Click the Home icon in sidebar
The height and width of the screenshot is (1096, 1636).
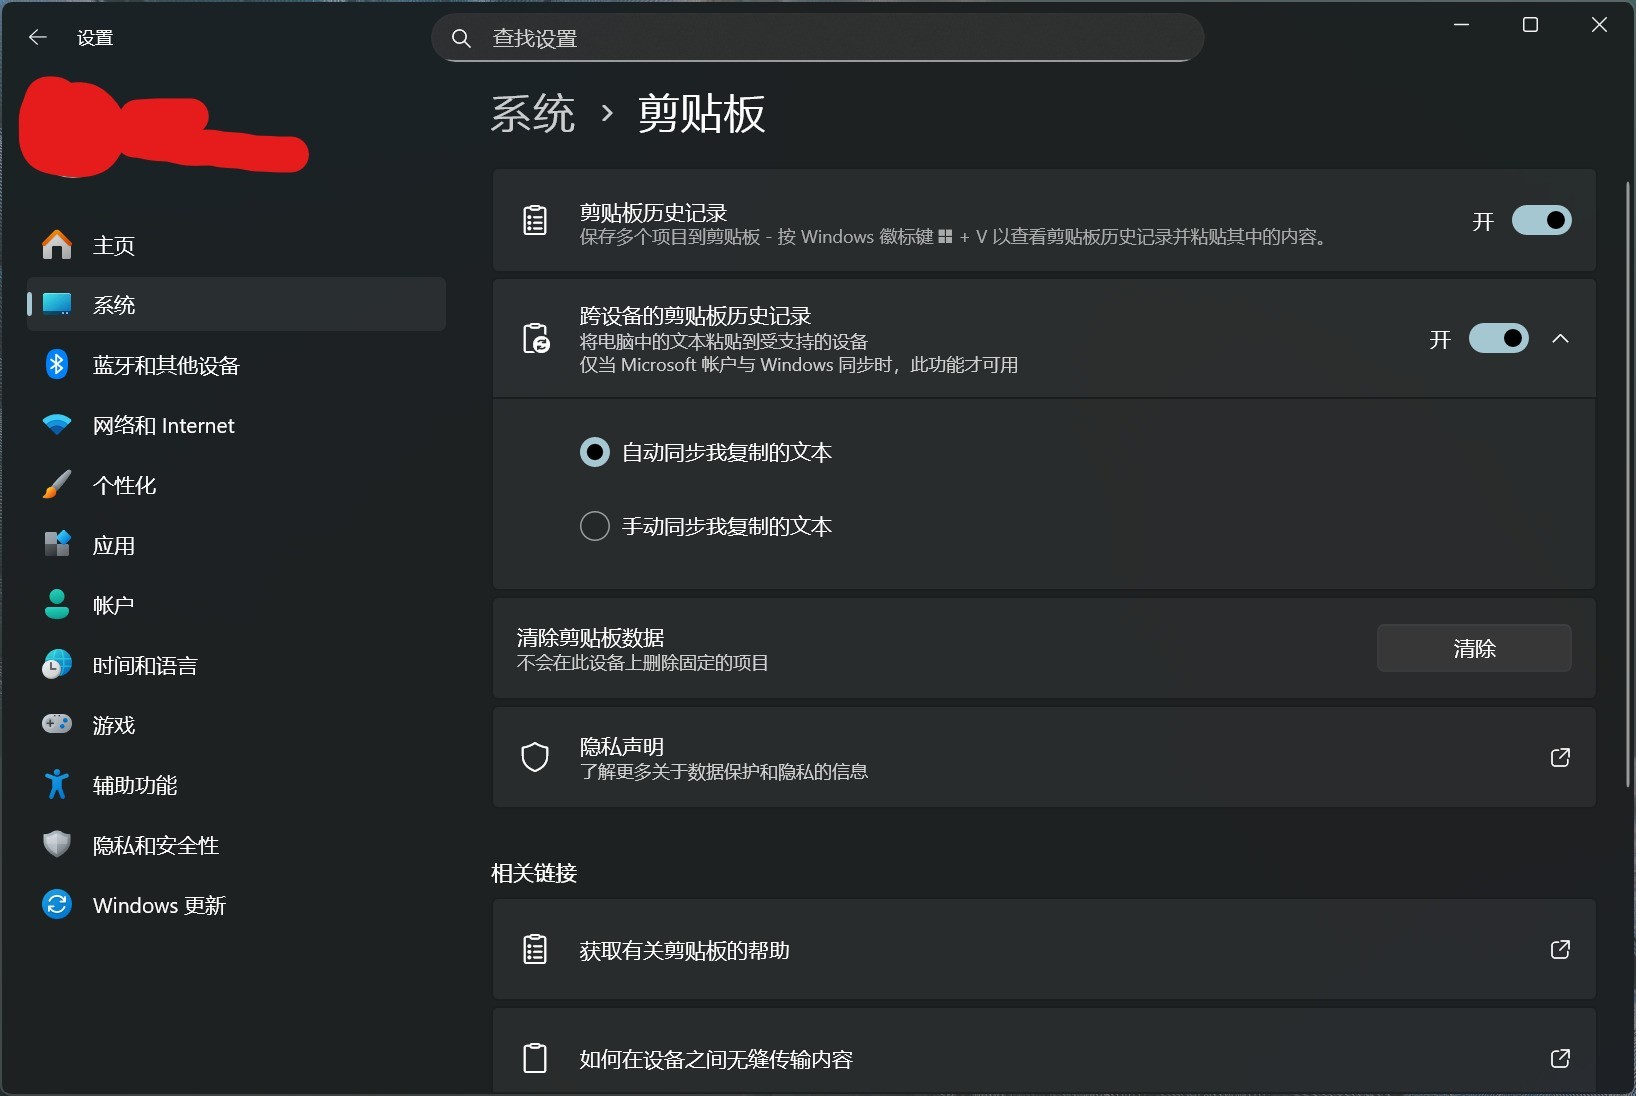pos(56,245)
